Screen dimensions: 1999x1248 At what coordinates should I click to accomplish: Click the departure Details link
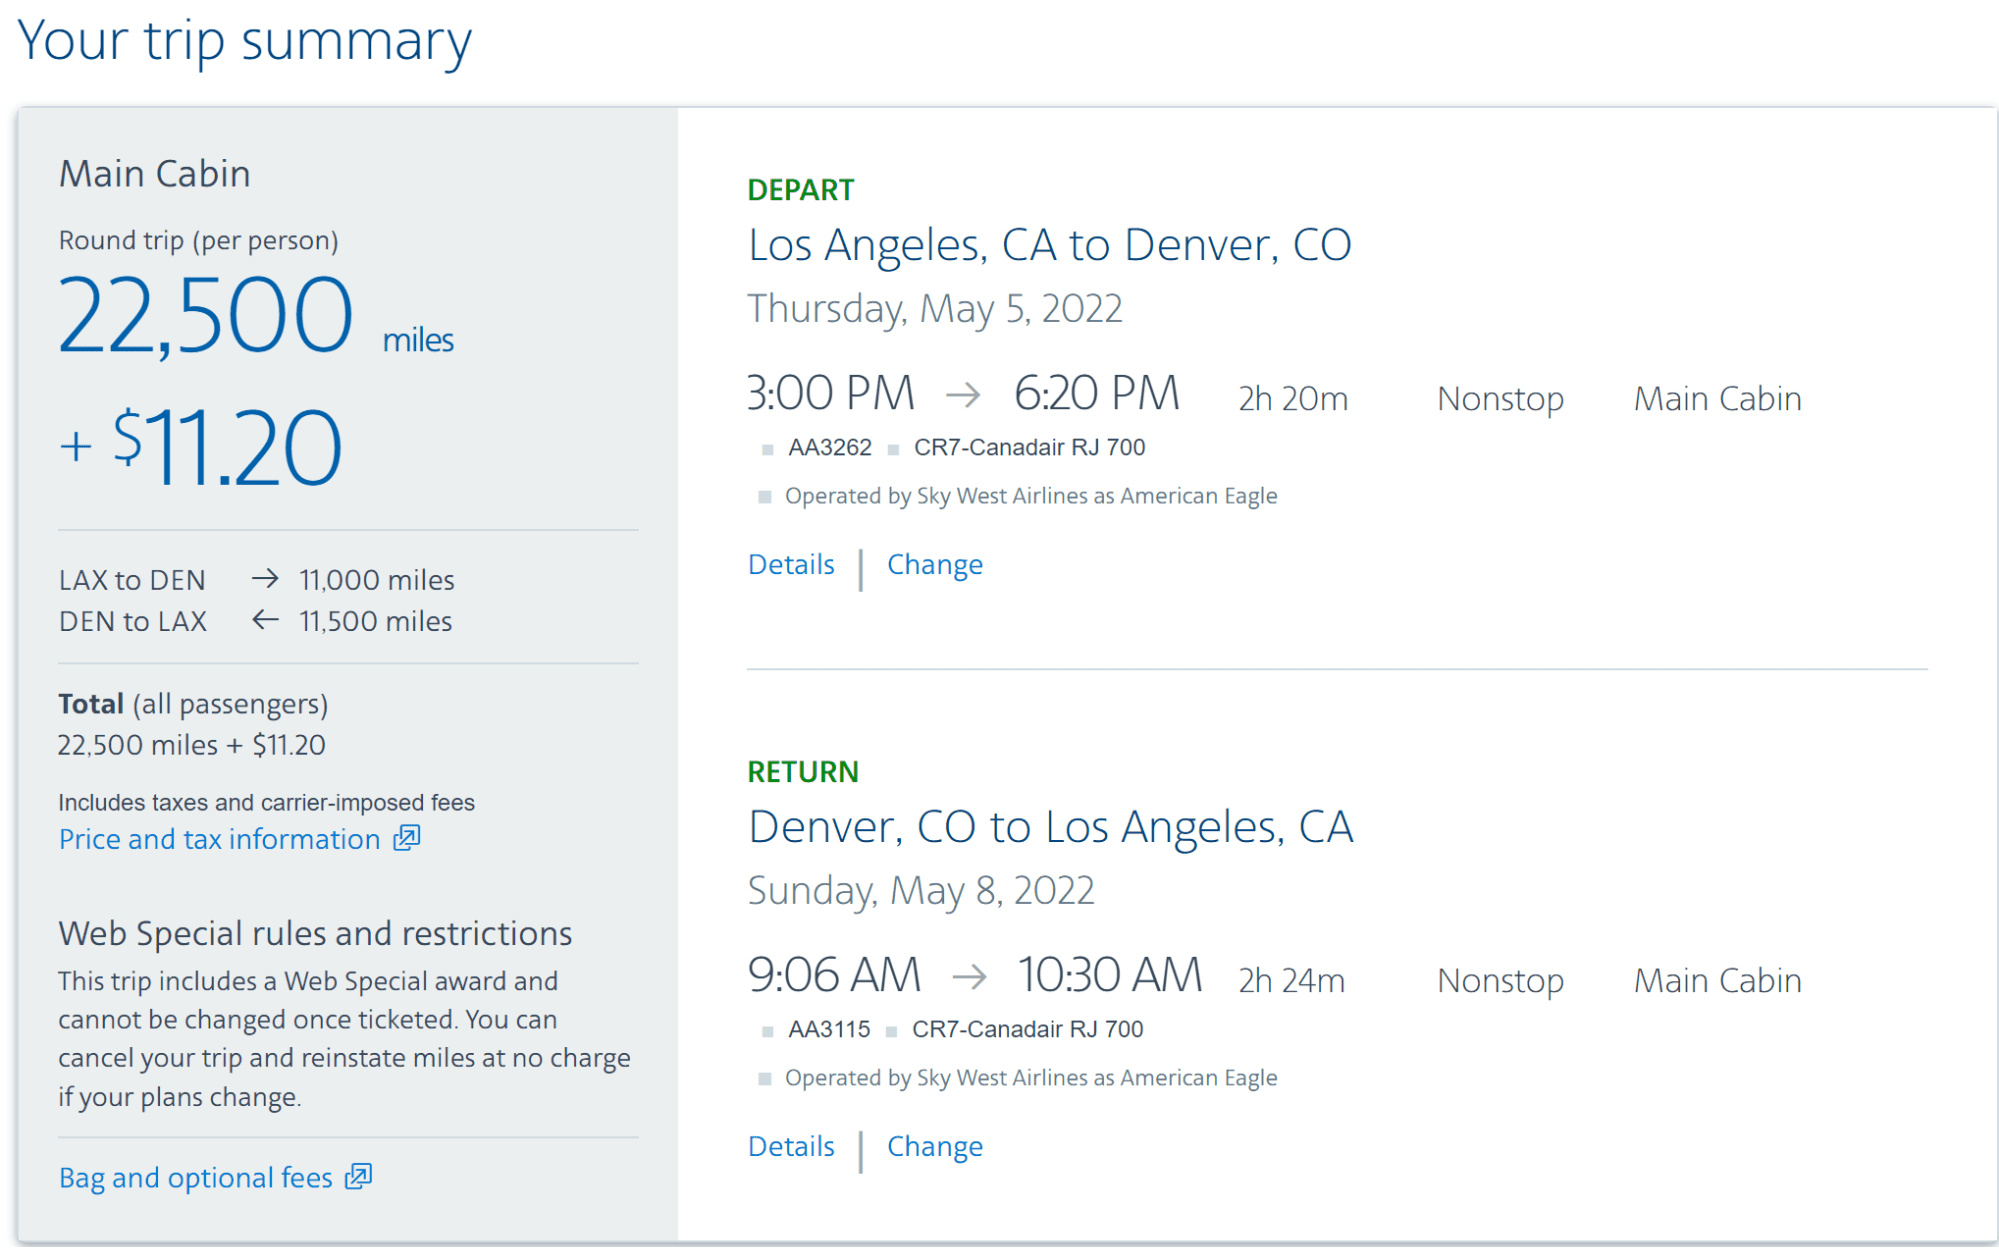point(790,564)
